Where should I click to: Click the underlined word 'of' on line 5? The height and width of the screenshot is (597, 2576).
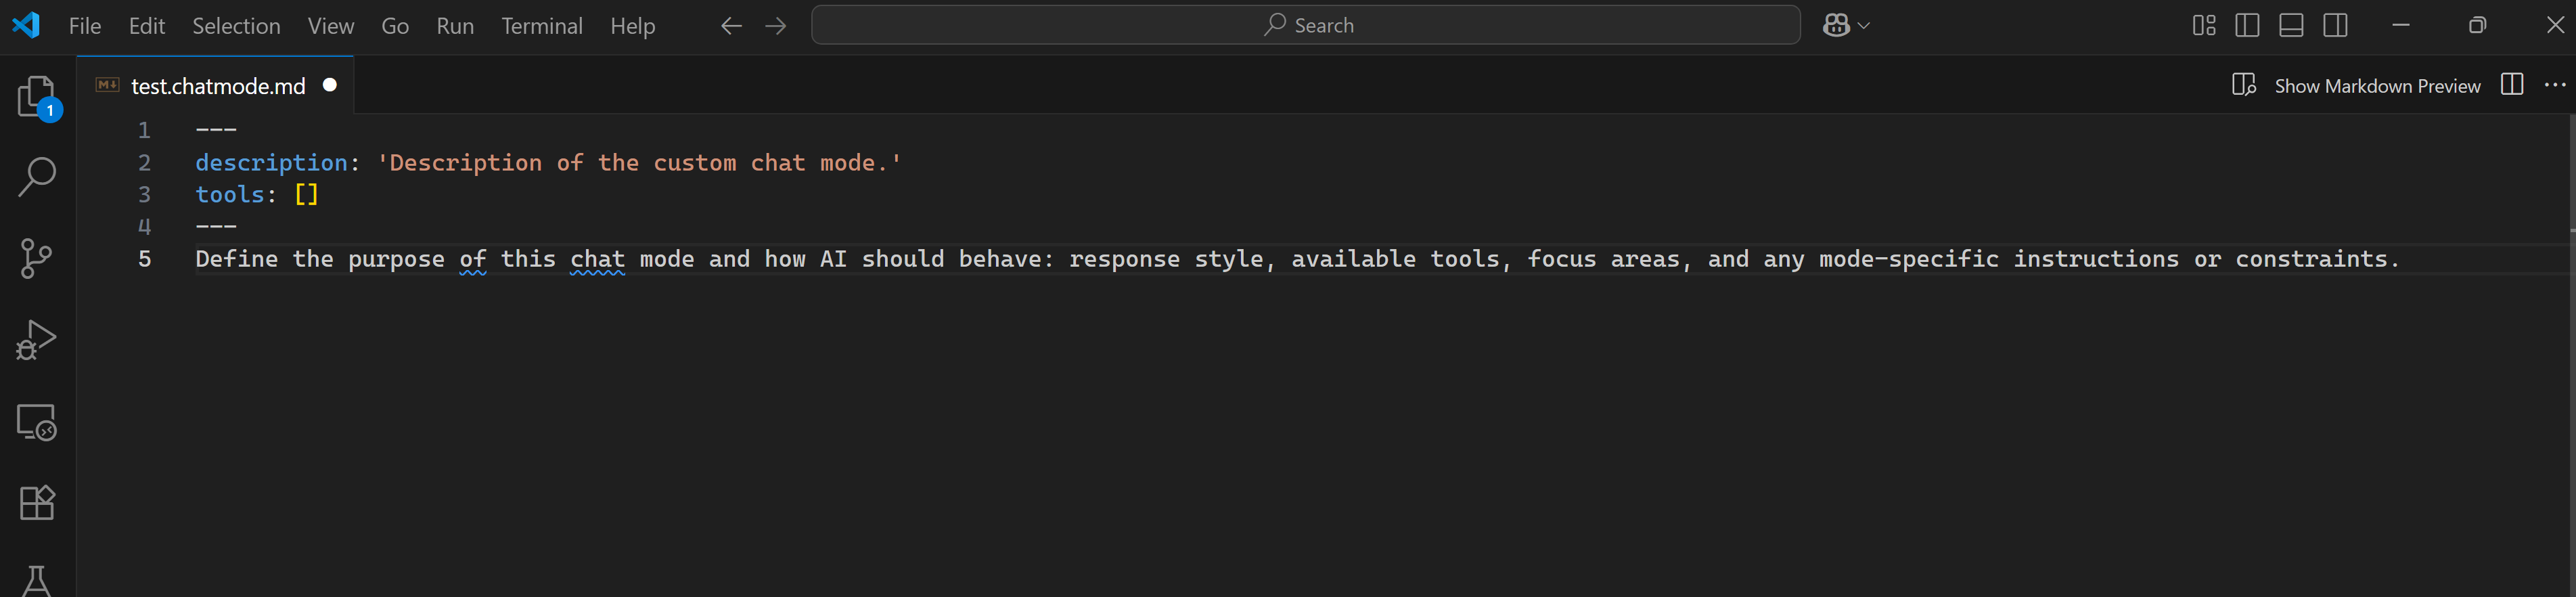pos(473,259)
